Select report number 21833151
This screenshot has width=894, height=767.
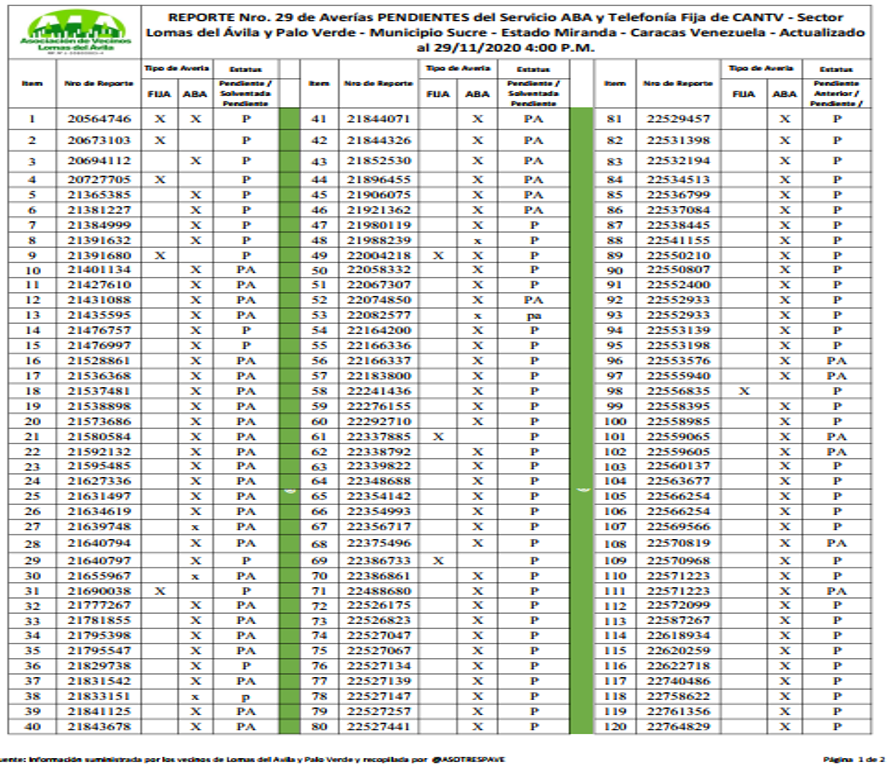[x=99, y=696]
